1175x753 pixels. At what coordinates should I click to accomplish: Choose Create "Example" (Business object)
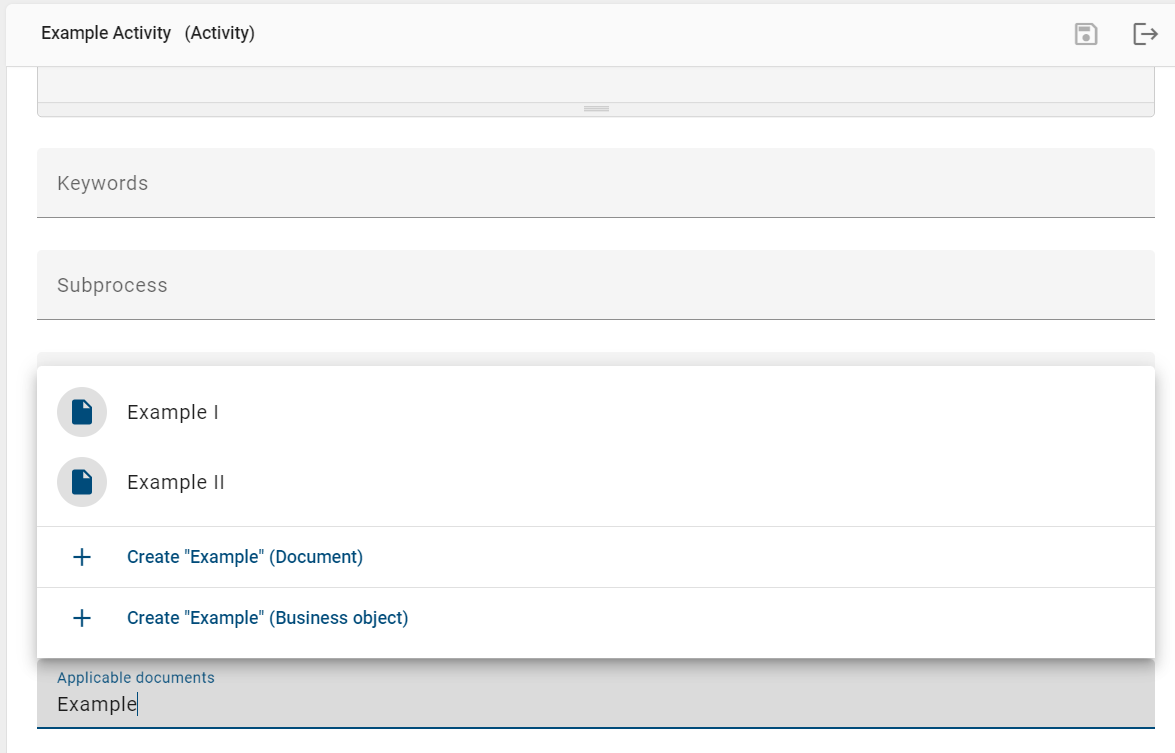(267, 617)
